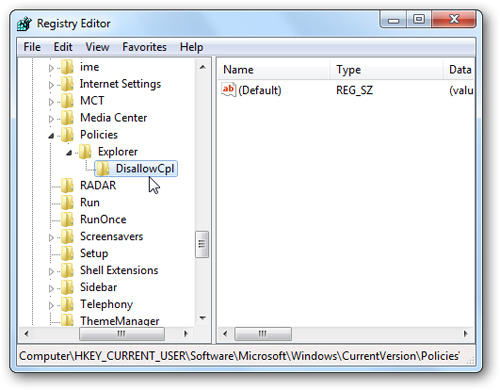Image resolution: width=500 pixels, height=390 pixels.
Task: Select the Run key label
Action: [90, 203]
